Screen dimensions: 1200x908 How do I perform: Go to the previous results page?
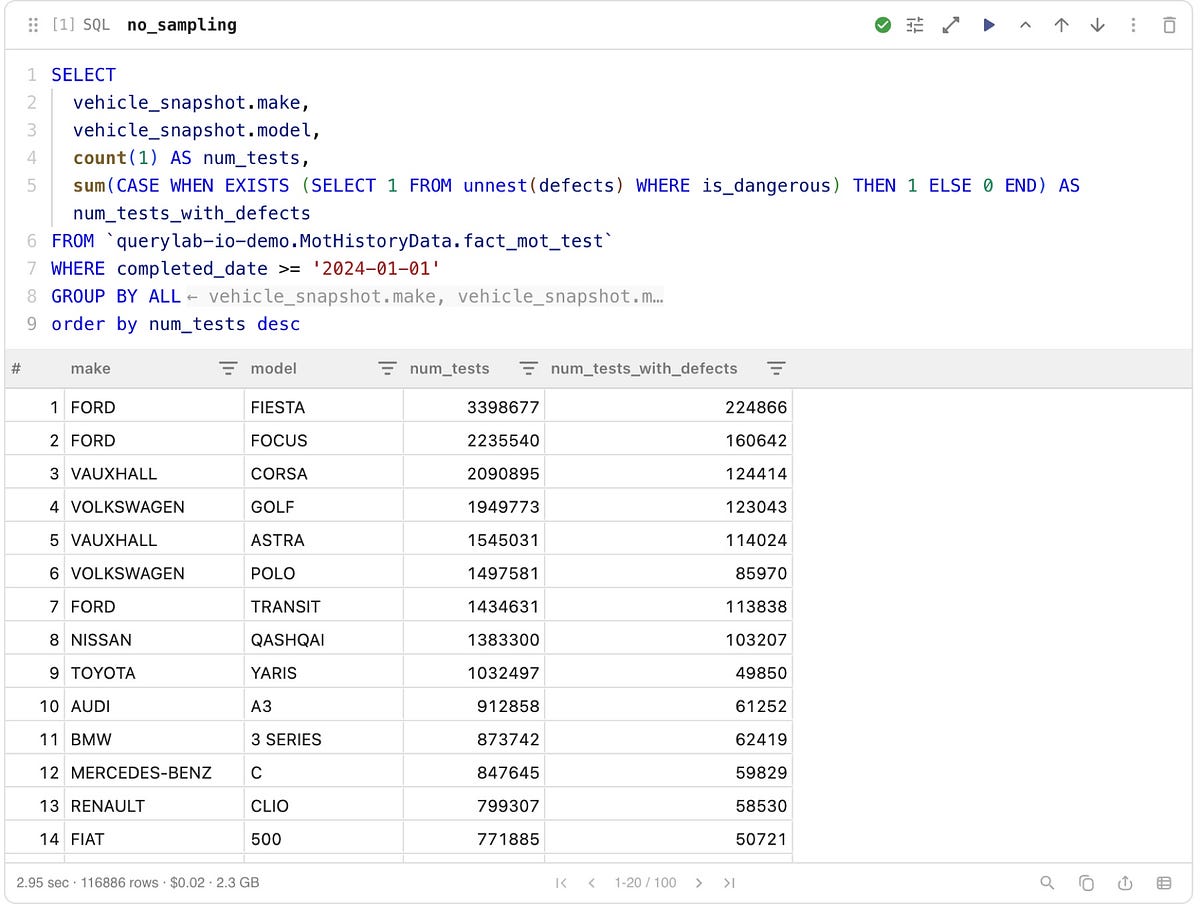[x=592, y=883]
